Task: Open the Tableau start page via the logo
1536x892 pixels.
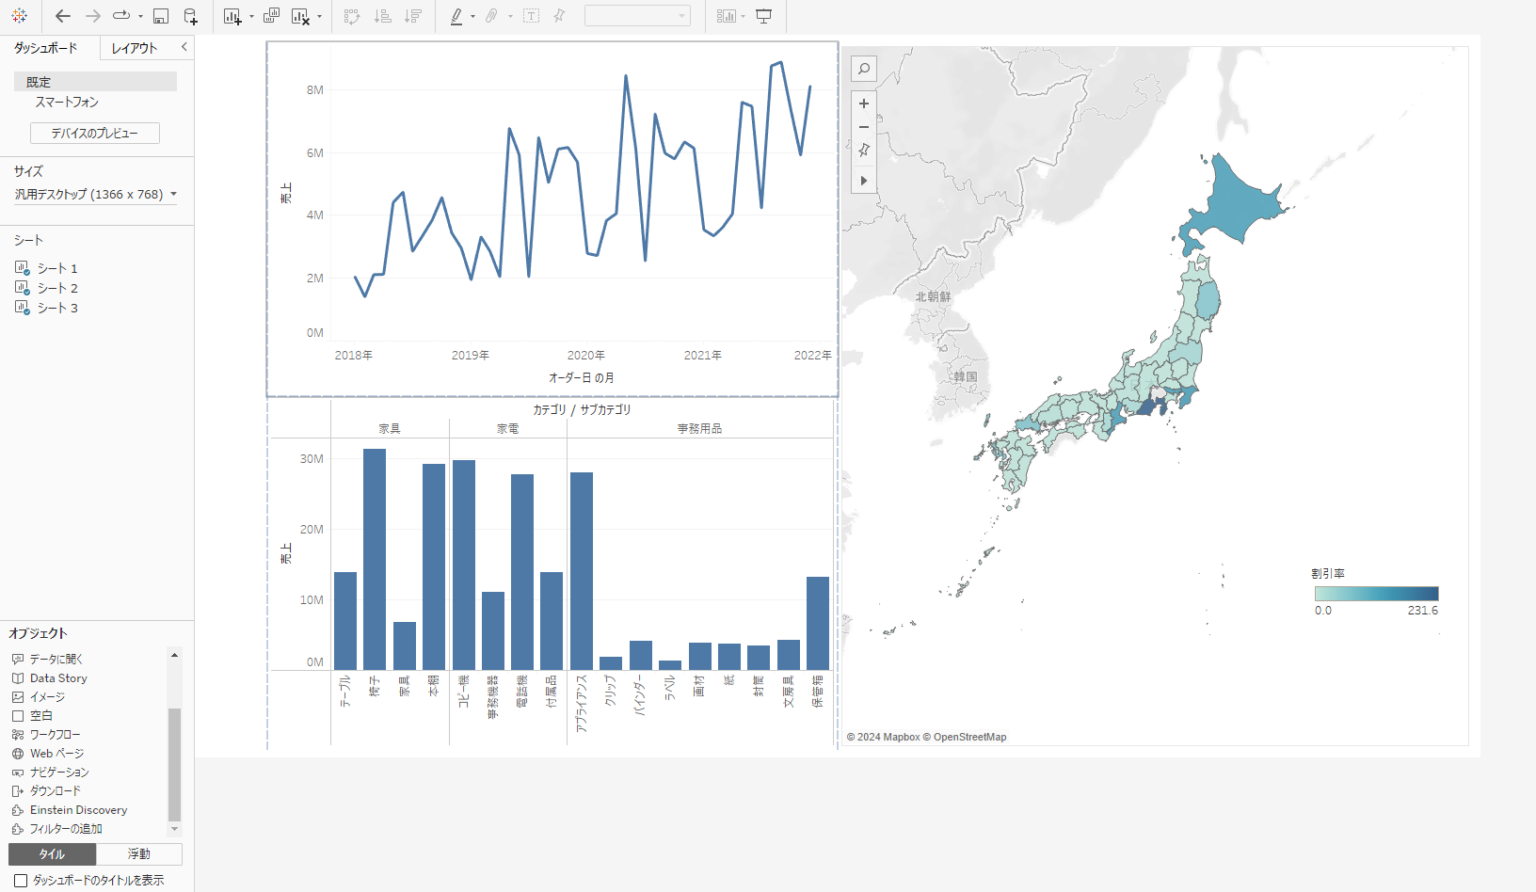Action: (x=18, y=15)
